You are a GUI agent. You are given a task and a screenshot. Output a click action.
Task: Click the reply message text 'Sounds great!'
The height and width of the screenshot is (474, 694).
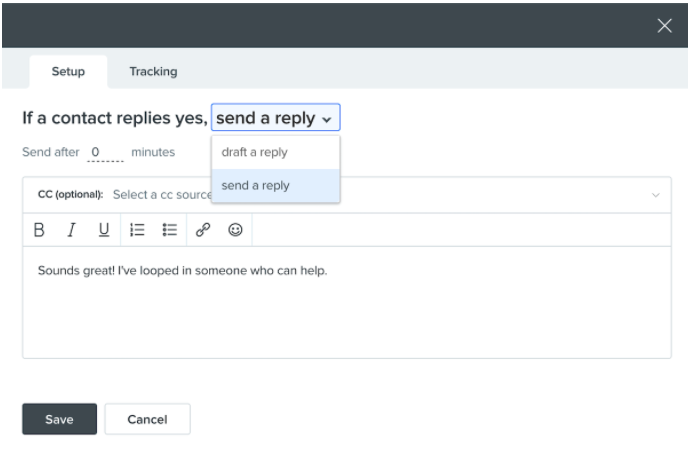76,271
